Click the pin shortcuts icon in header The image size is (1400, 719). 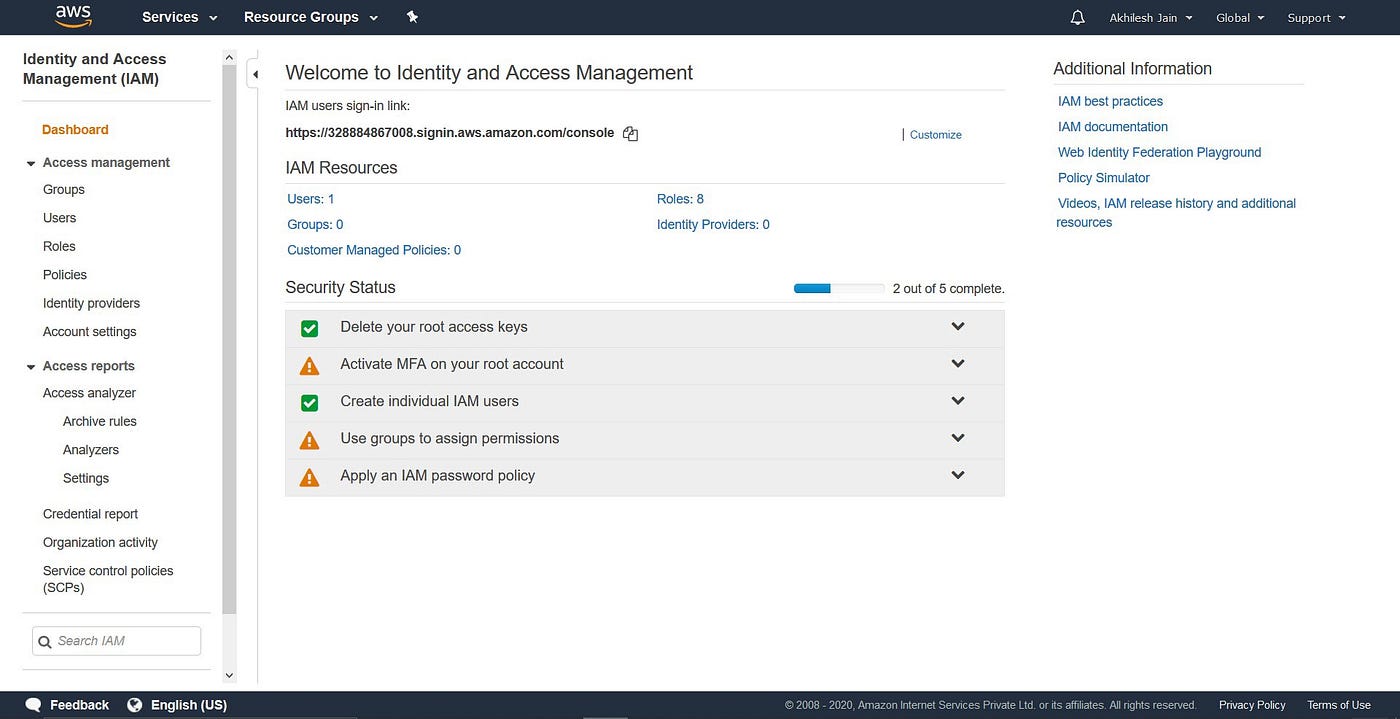click(x=412, y=17)
